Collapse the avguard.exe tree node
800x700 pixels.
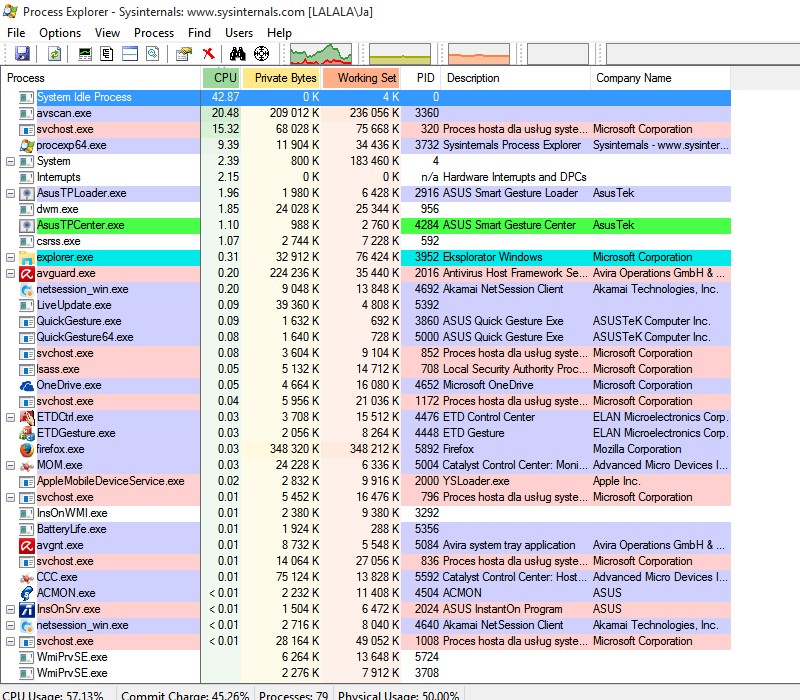point(10,273)
